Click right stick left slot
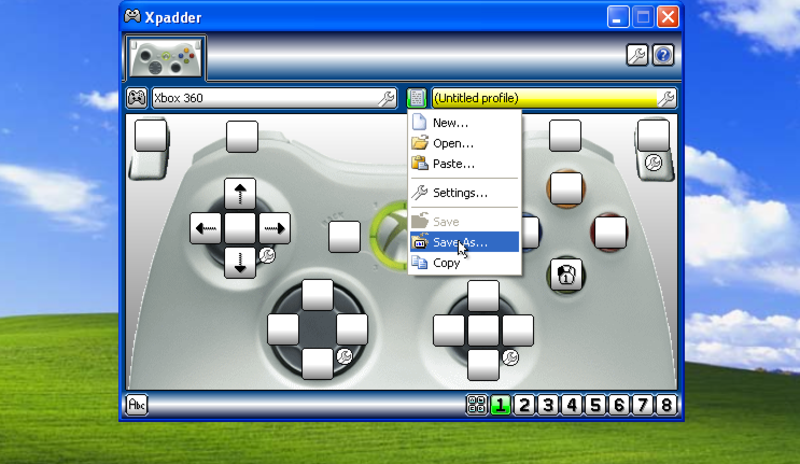 (448, 331)
